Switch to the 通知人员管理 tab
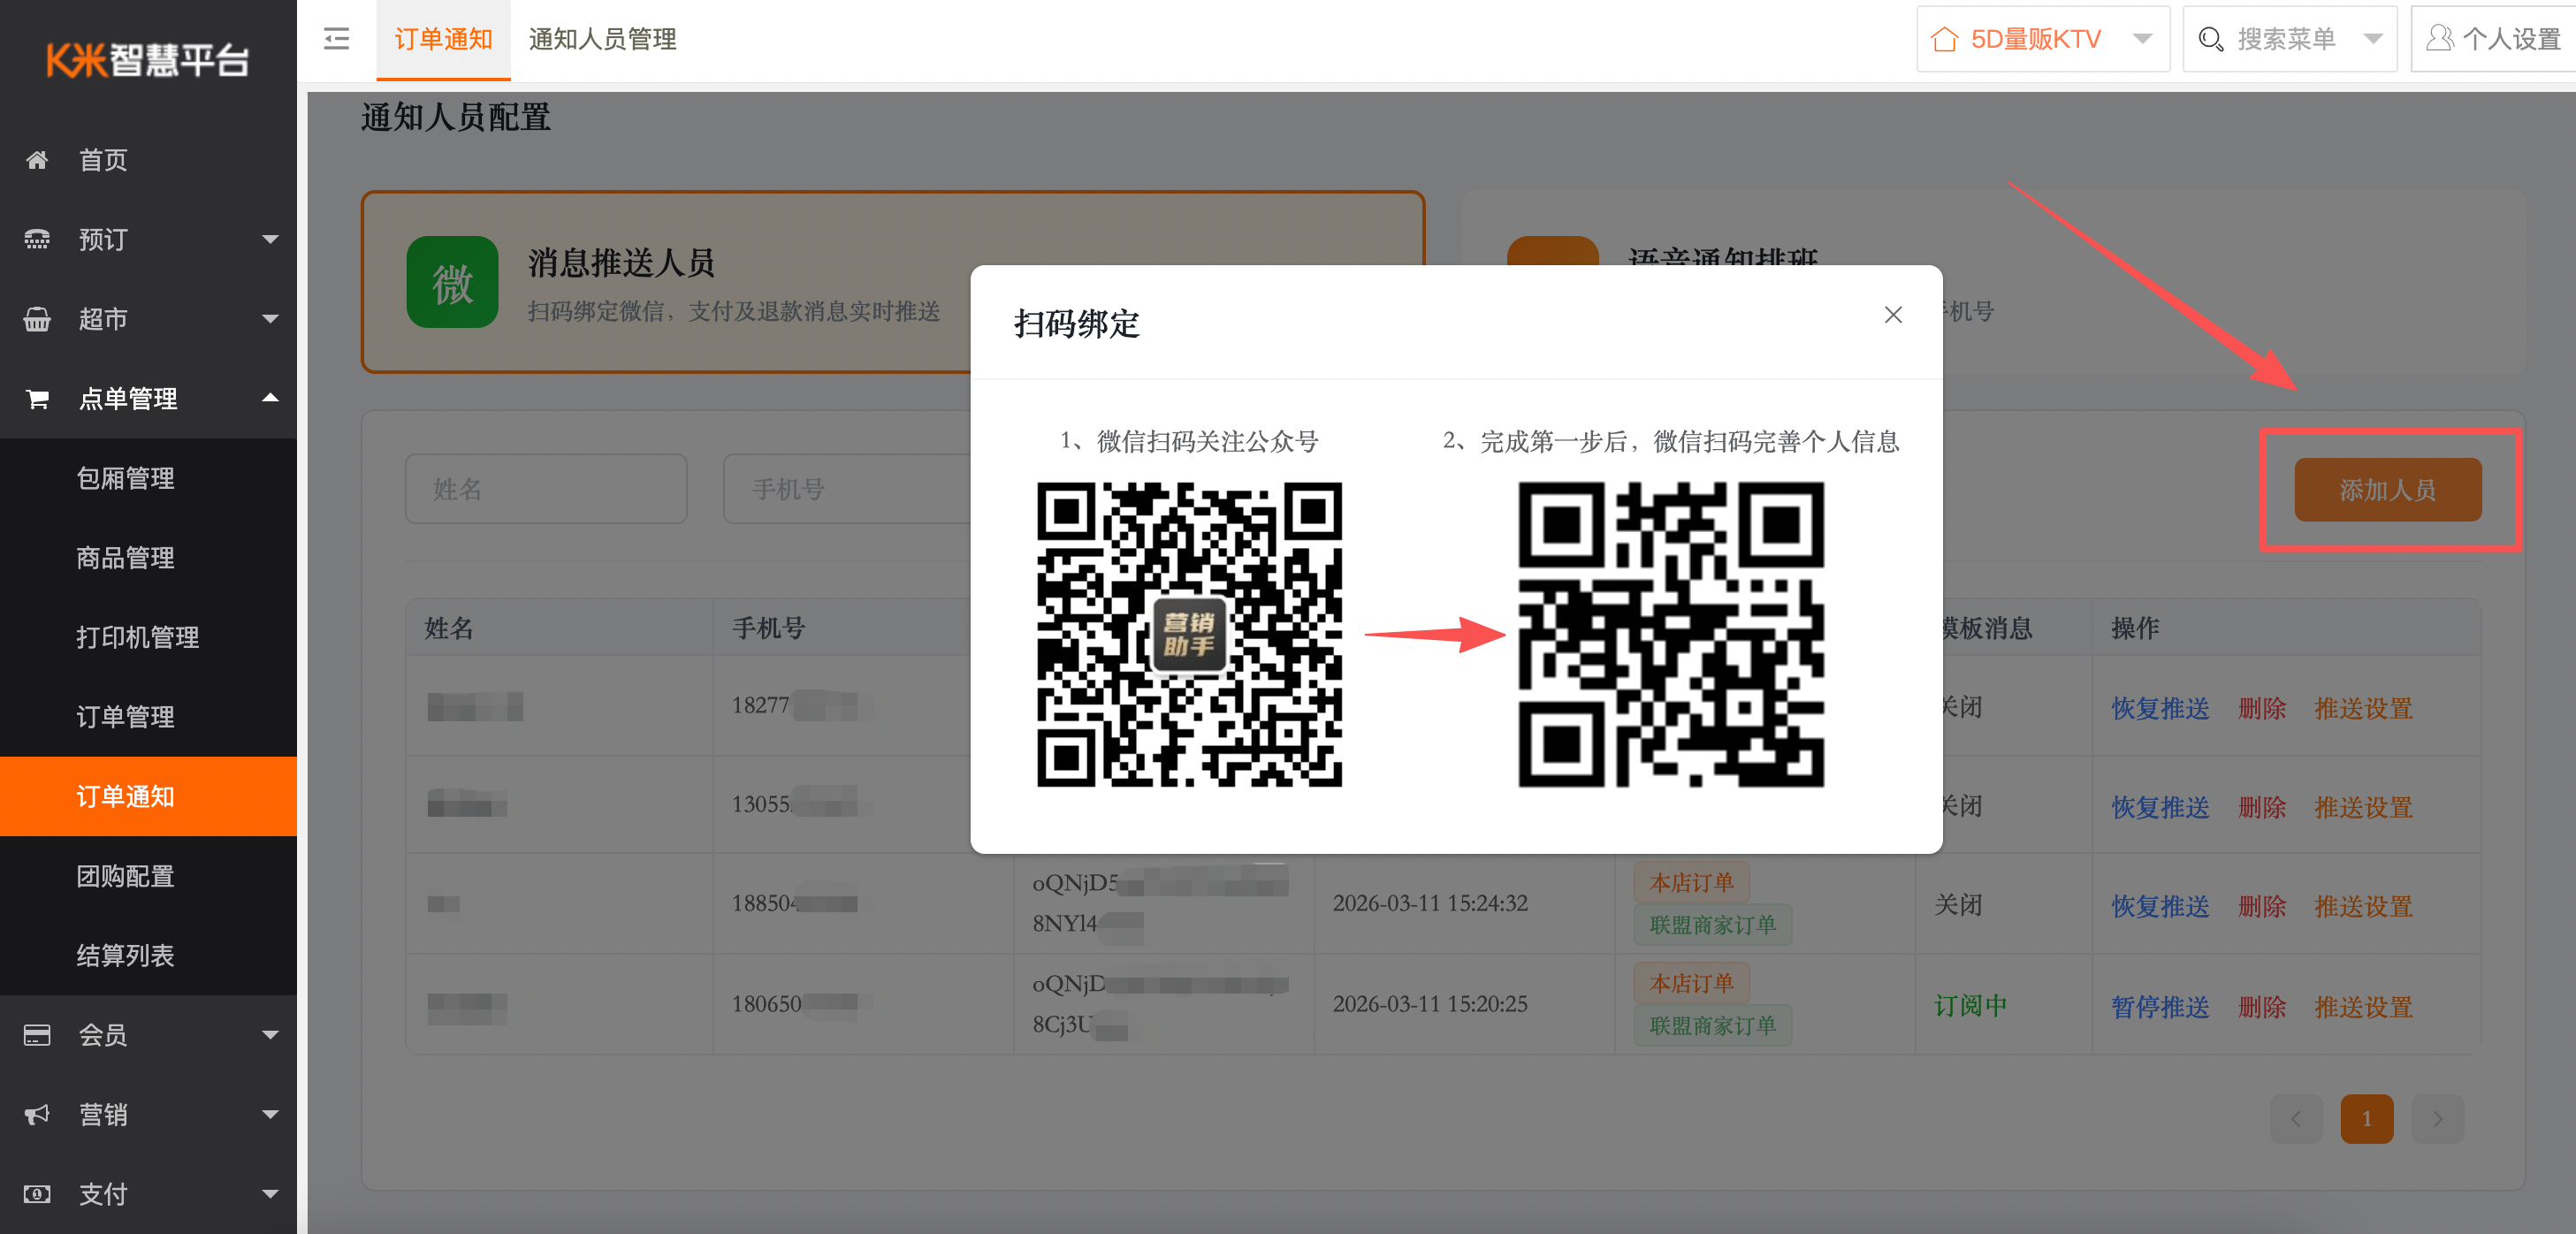The width and height of the screenshot is (2576, 1234). 603,39
